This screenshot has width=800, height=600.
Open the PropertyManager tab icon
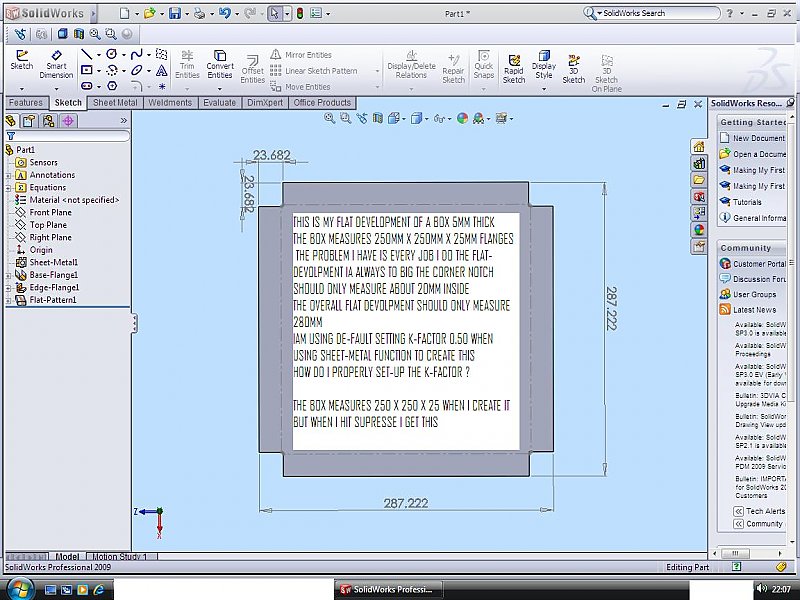[29, 121]
